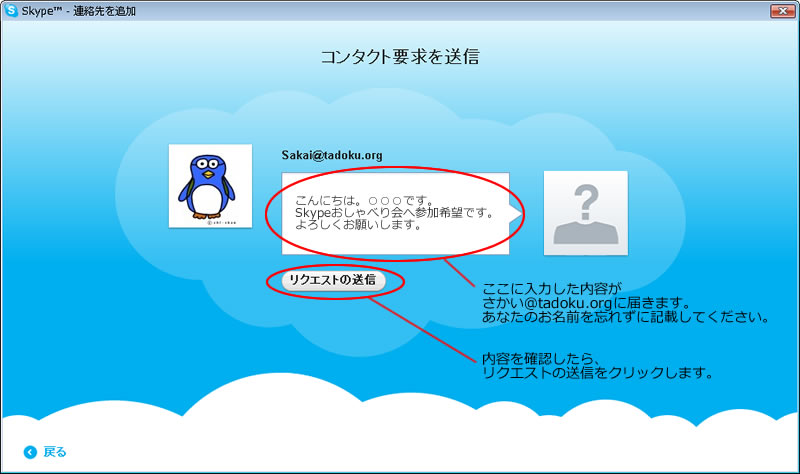This screenshot has width=800, height=474.
Task: Click inside the contact request message box
Action: tap(395, 214)
